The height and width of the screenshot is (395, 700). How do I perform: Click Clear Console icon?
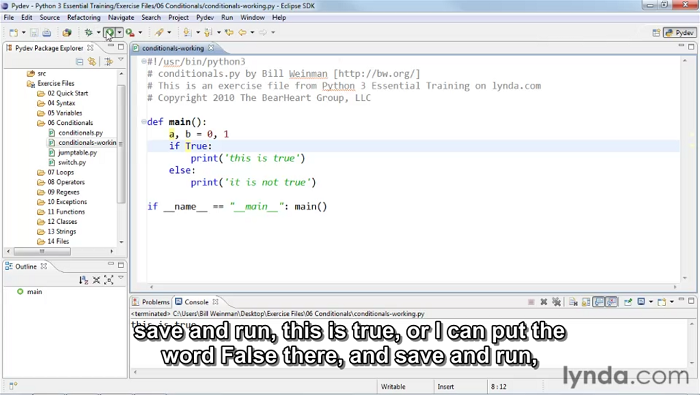tap(573, 302)
